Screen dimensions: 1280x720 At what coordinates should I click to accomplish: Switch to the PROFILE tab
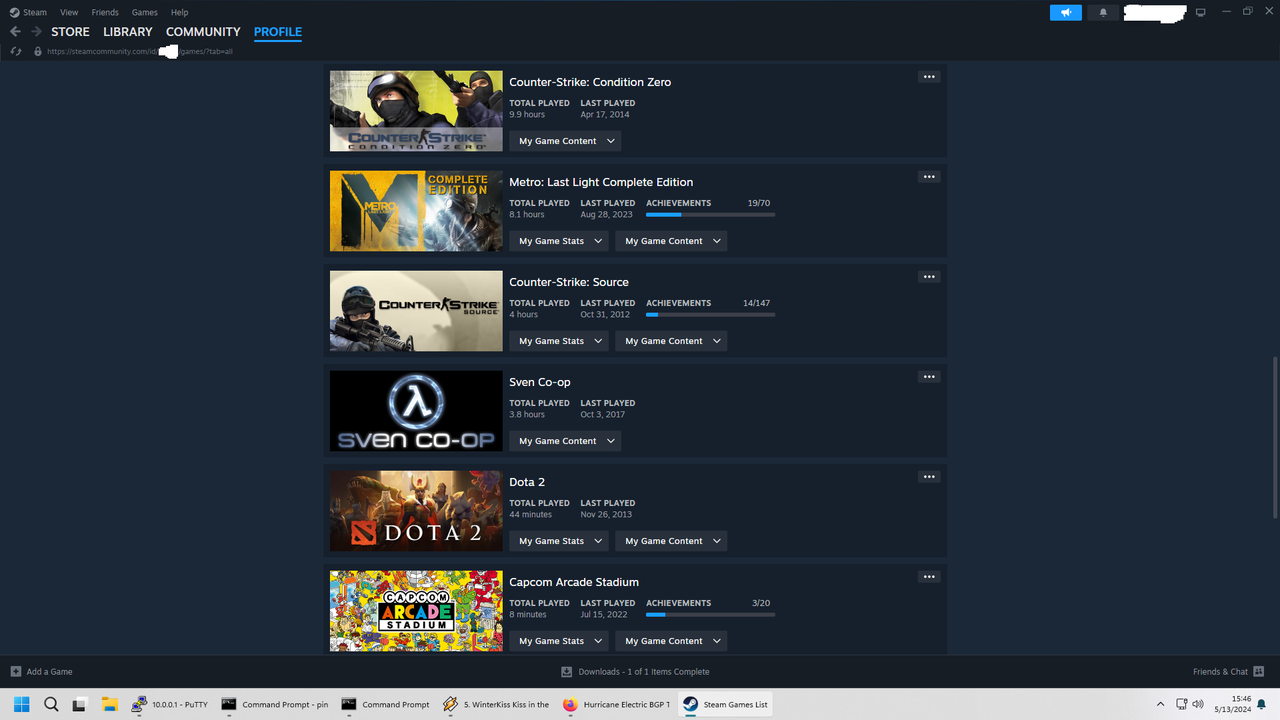coord(278,32)
